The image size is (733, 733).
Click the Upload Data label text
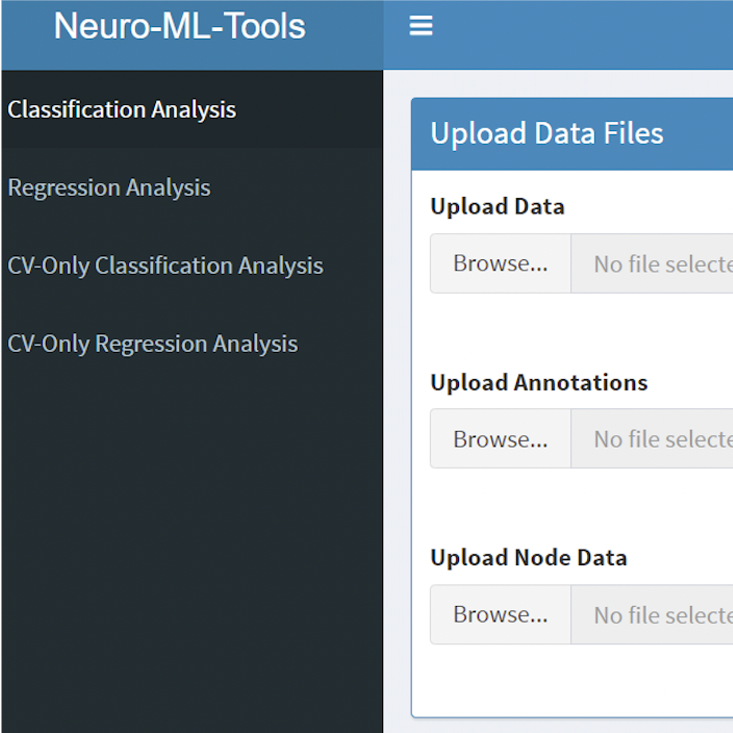pos(497,207)
